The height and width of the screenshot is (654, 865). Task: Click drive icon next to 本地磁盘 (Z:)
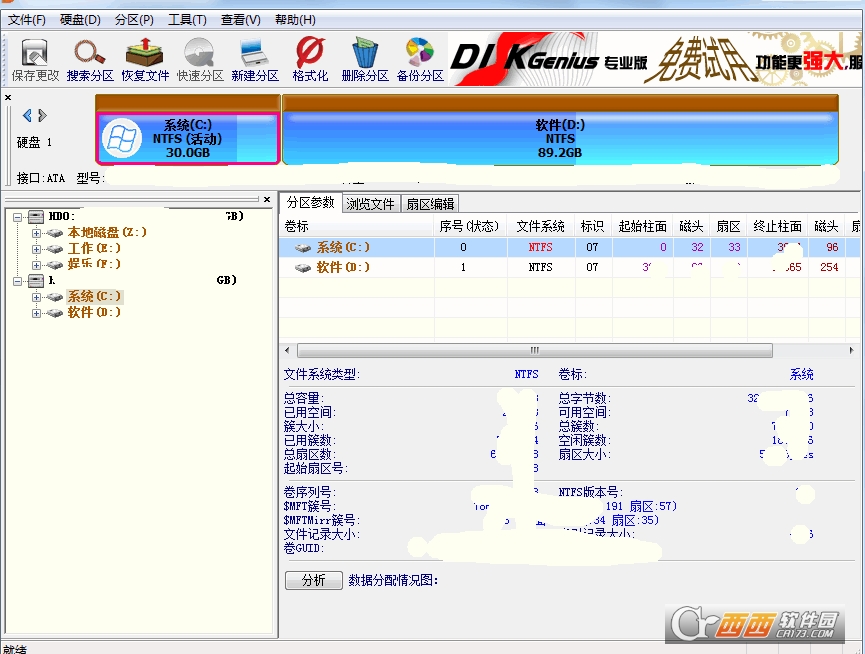[x=55, y=233]
